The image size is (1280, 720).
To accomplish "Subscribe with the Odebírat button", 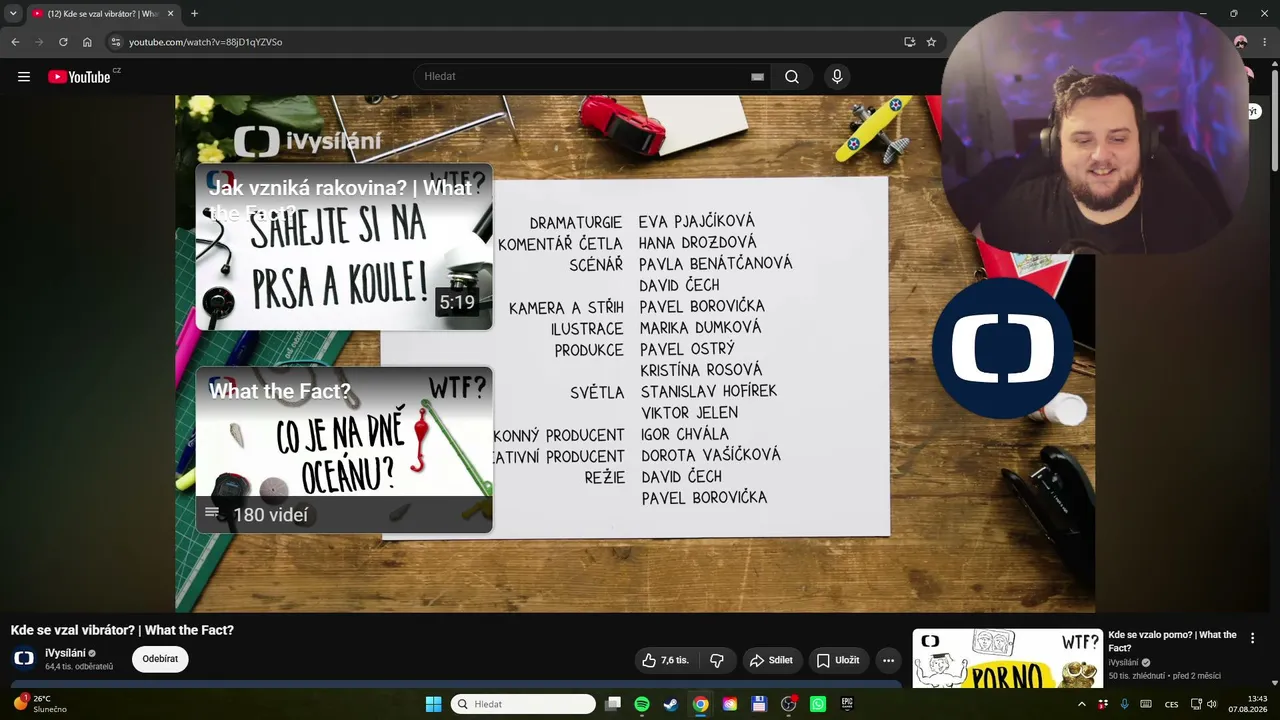I will coord(160,659).
